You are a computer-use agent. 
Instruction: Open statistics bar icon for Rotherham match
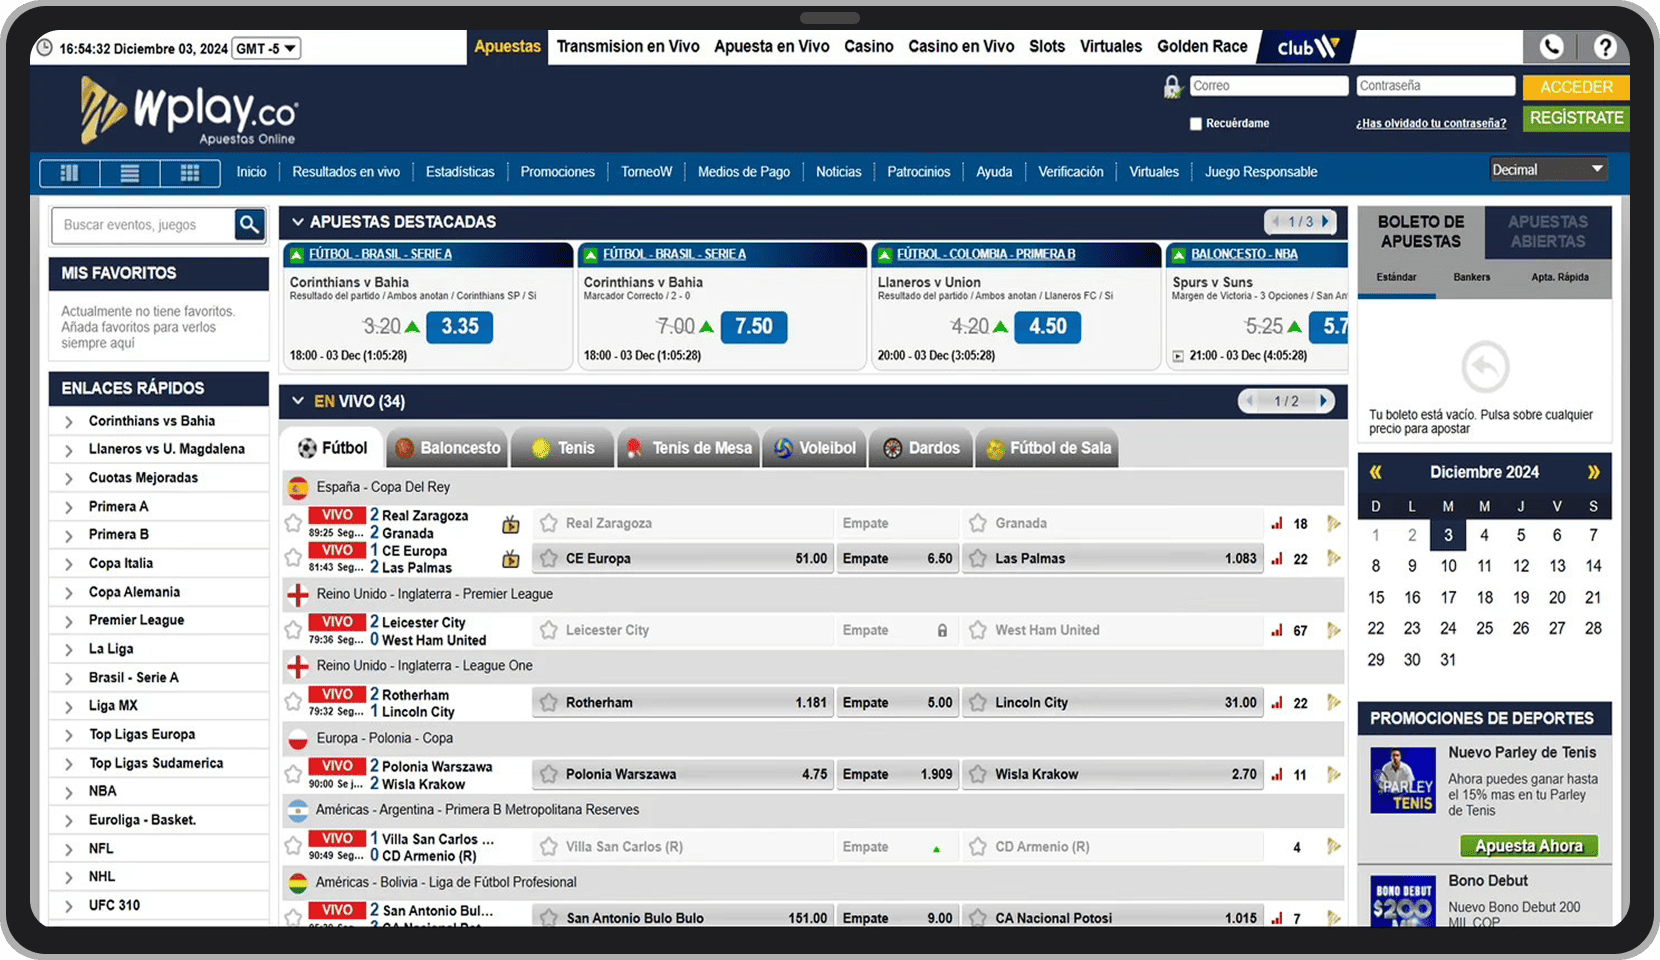click(1276, 703)
